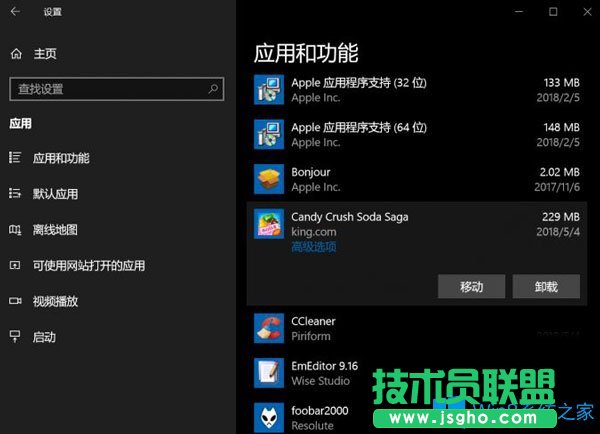
Task: Open the 视频播放 section
Action: click(x=55, y=301)
